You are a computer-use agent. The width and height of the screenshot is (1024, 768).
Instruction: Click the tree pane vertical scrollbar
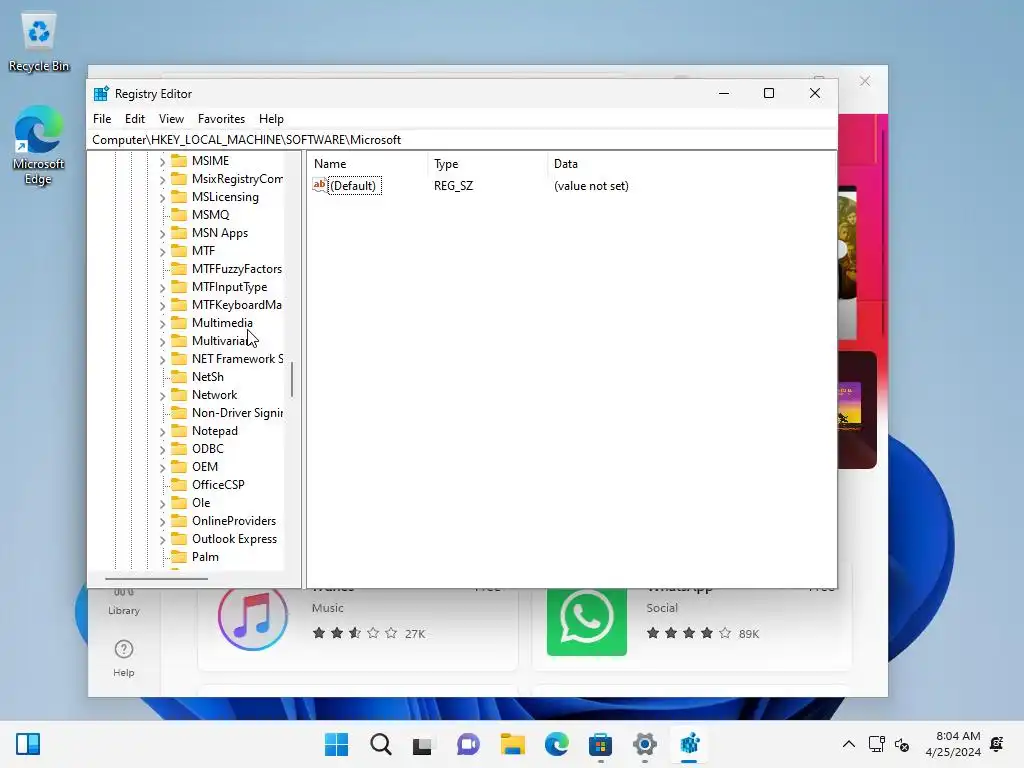pos(292,379)
